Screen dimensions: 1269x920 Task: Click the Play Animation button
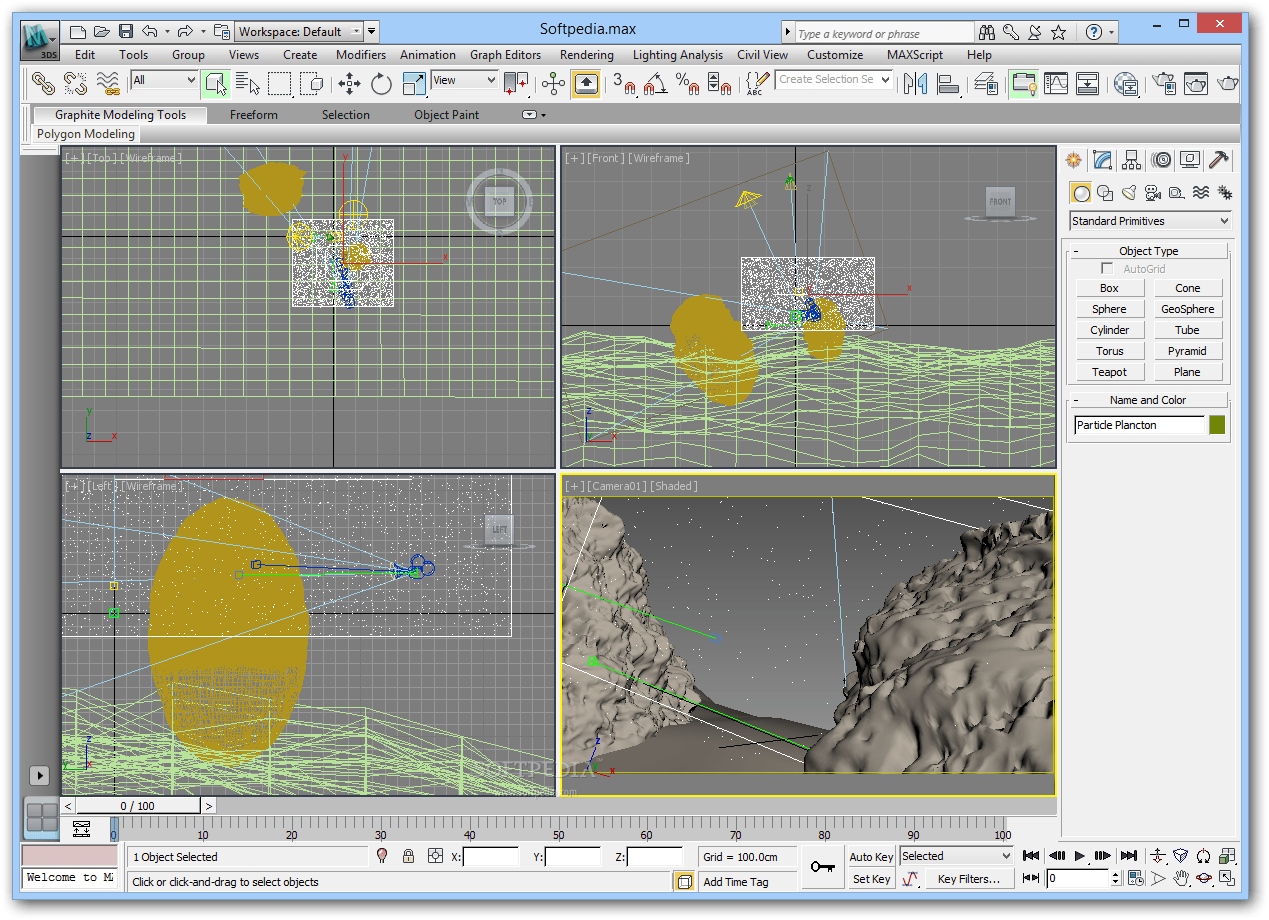1080,856
